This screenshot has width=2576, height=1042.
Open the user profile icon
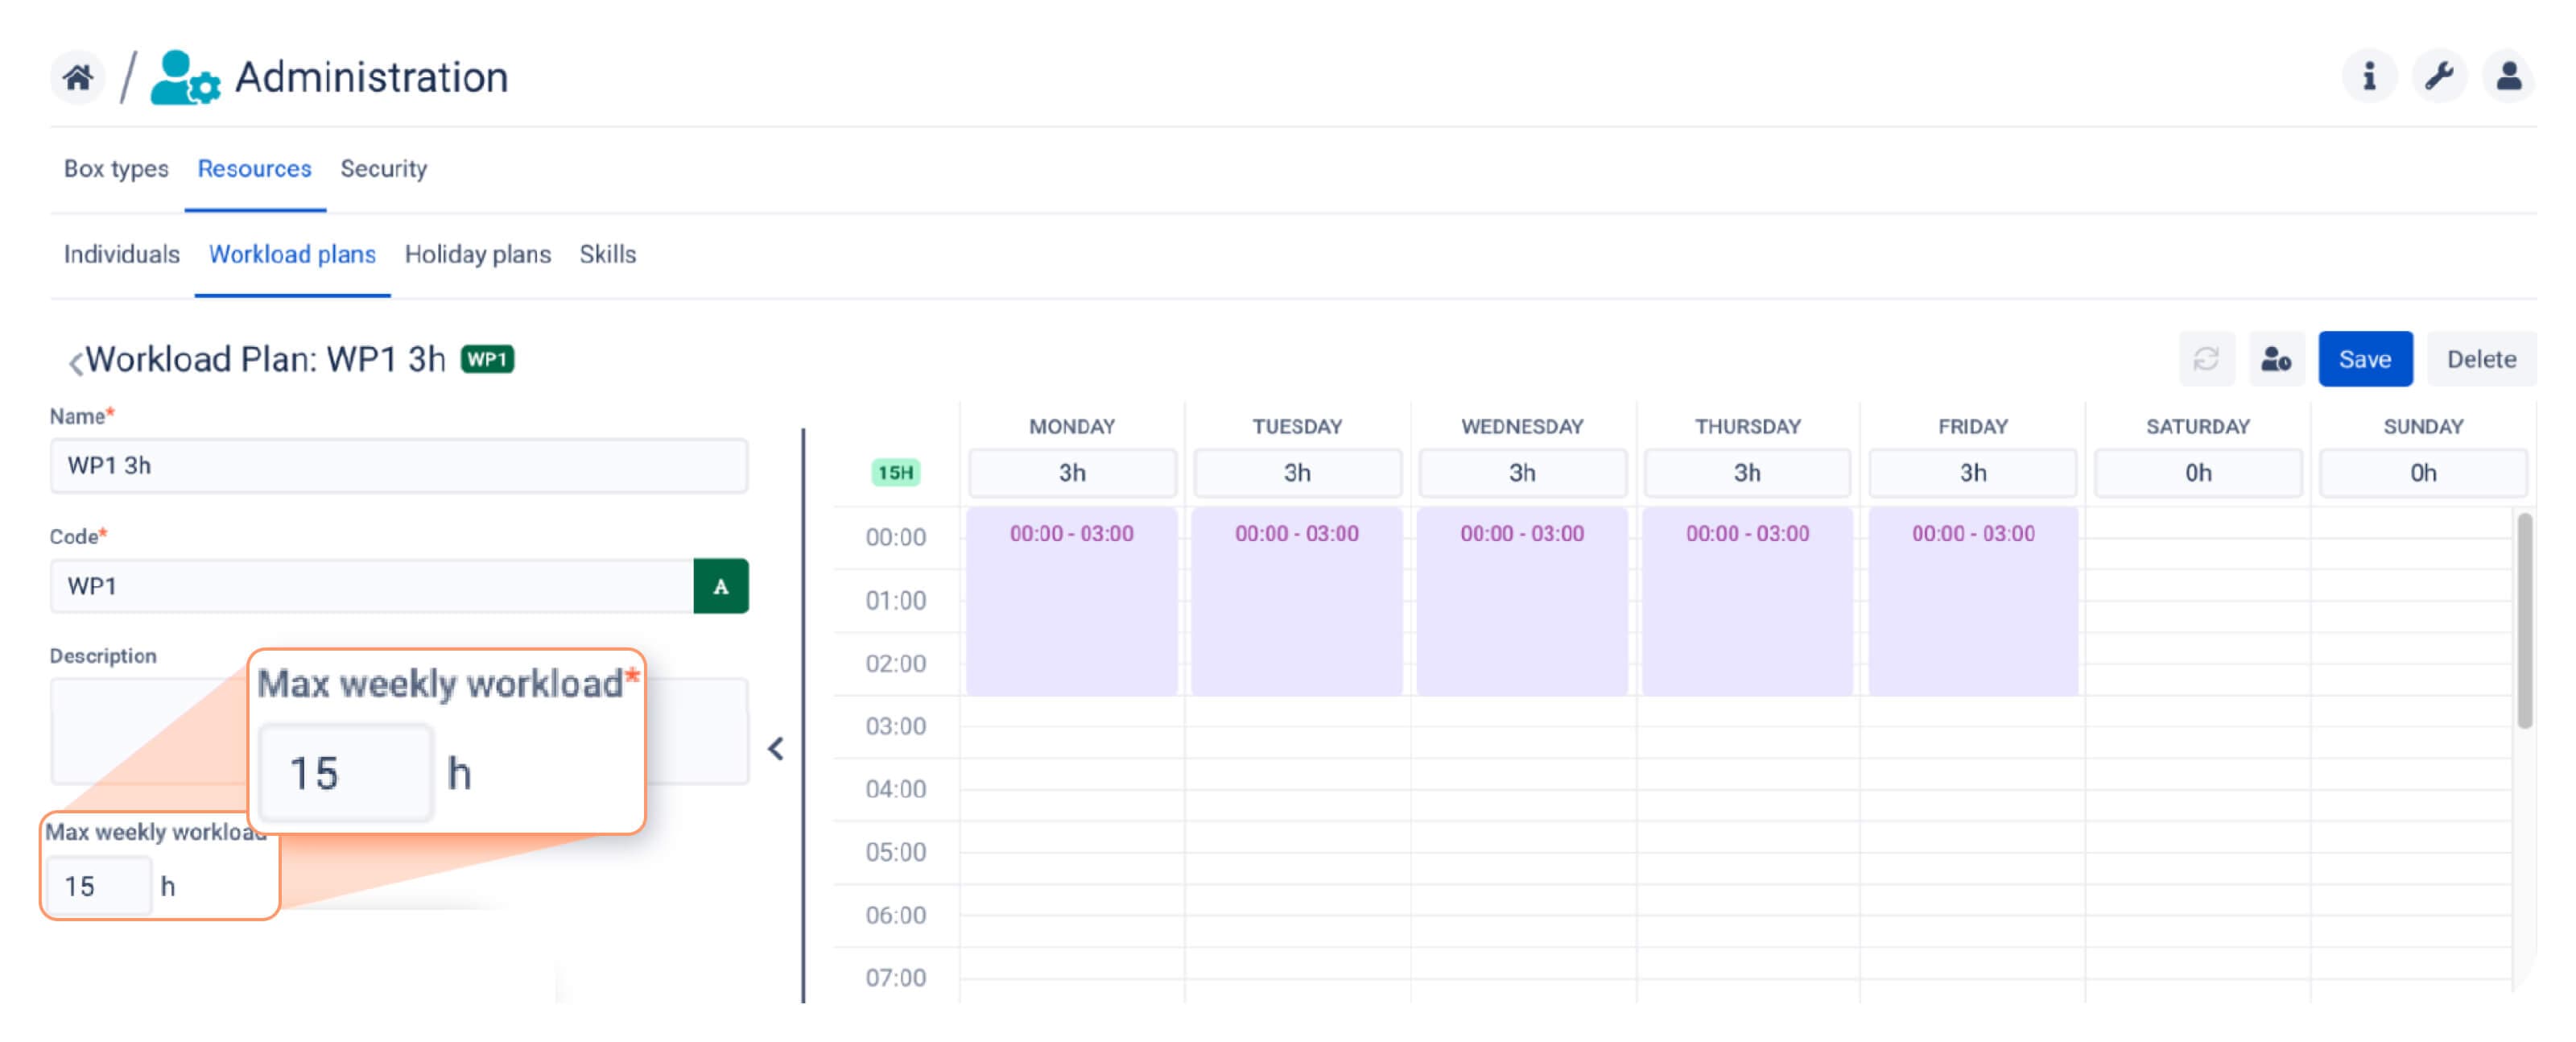tap(2508, 76)
